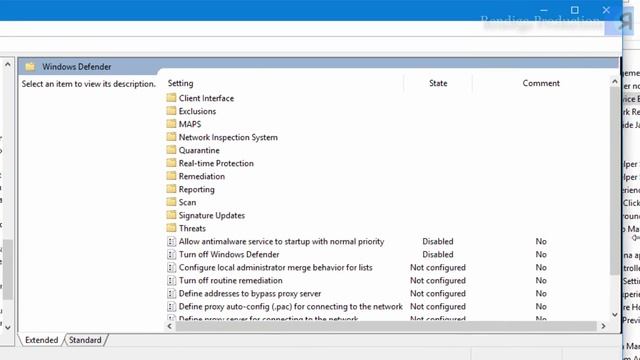The image size is (640, 360).
Task: Open the Scan folder icon
Action: (171, 202)
